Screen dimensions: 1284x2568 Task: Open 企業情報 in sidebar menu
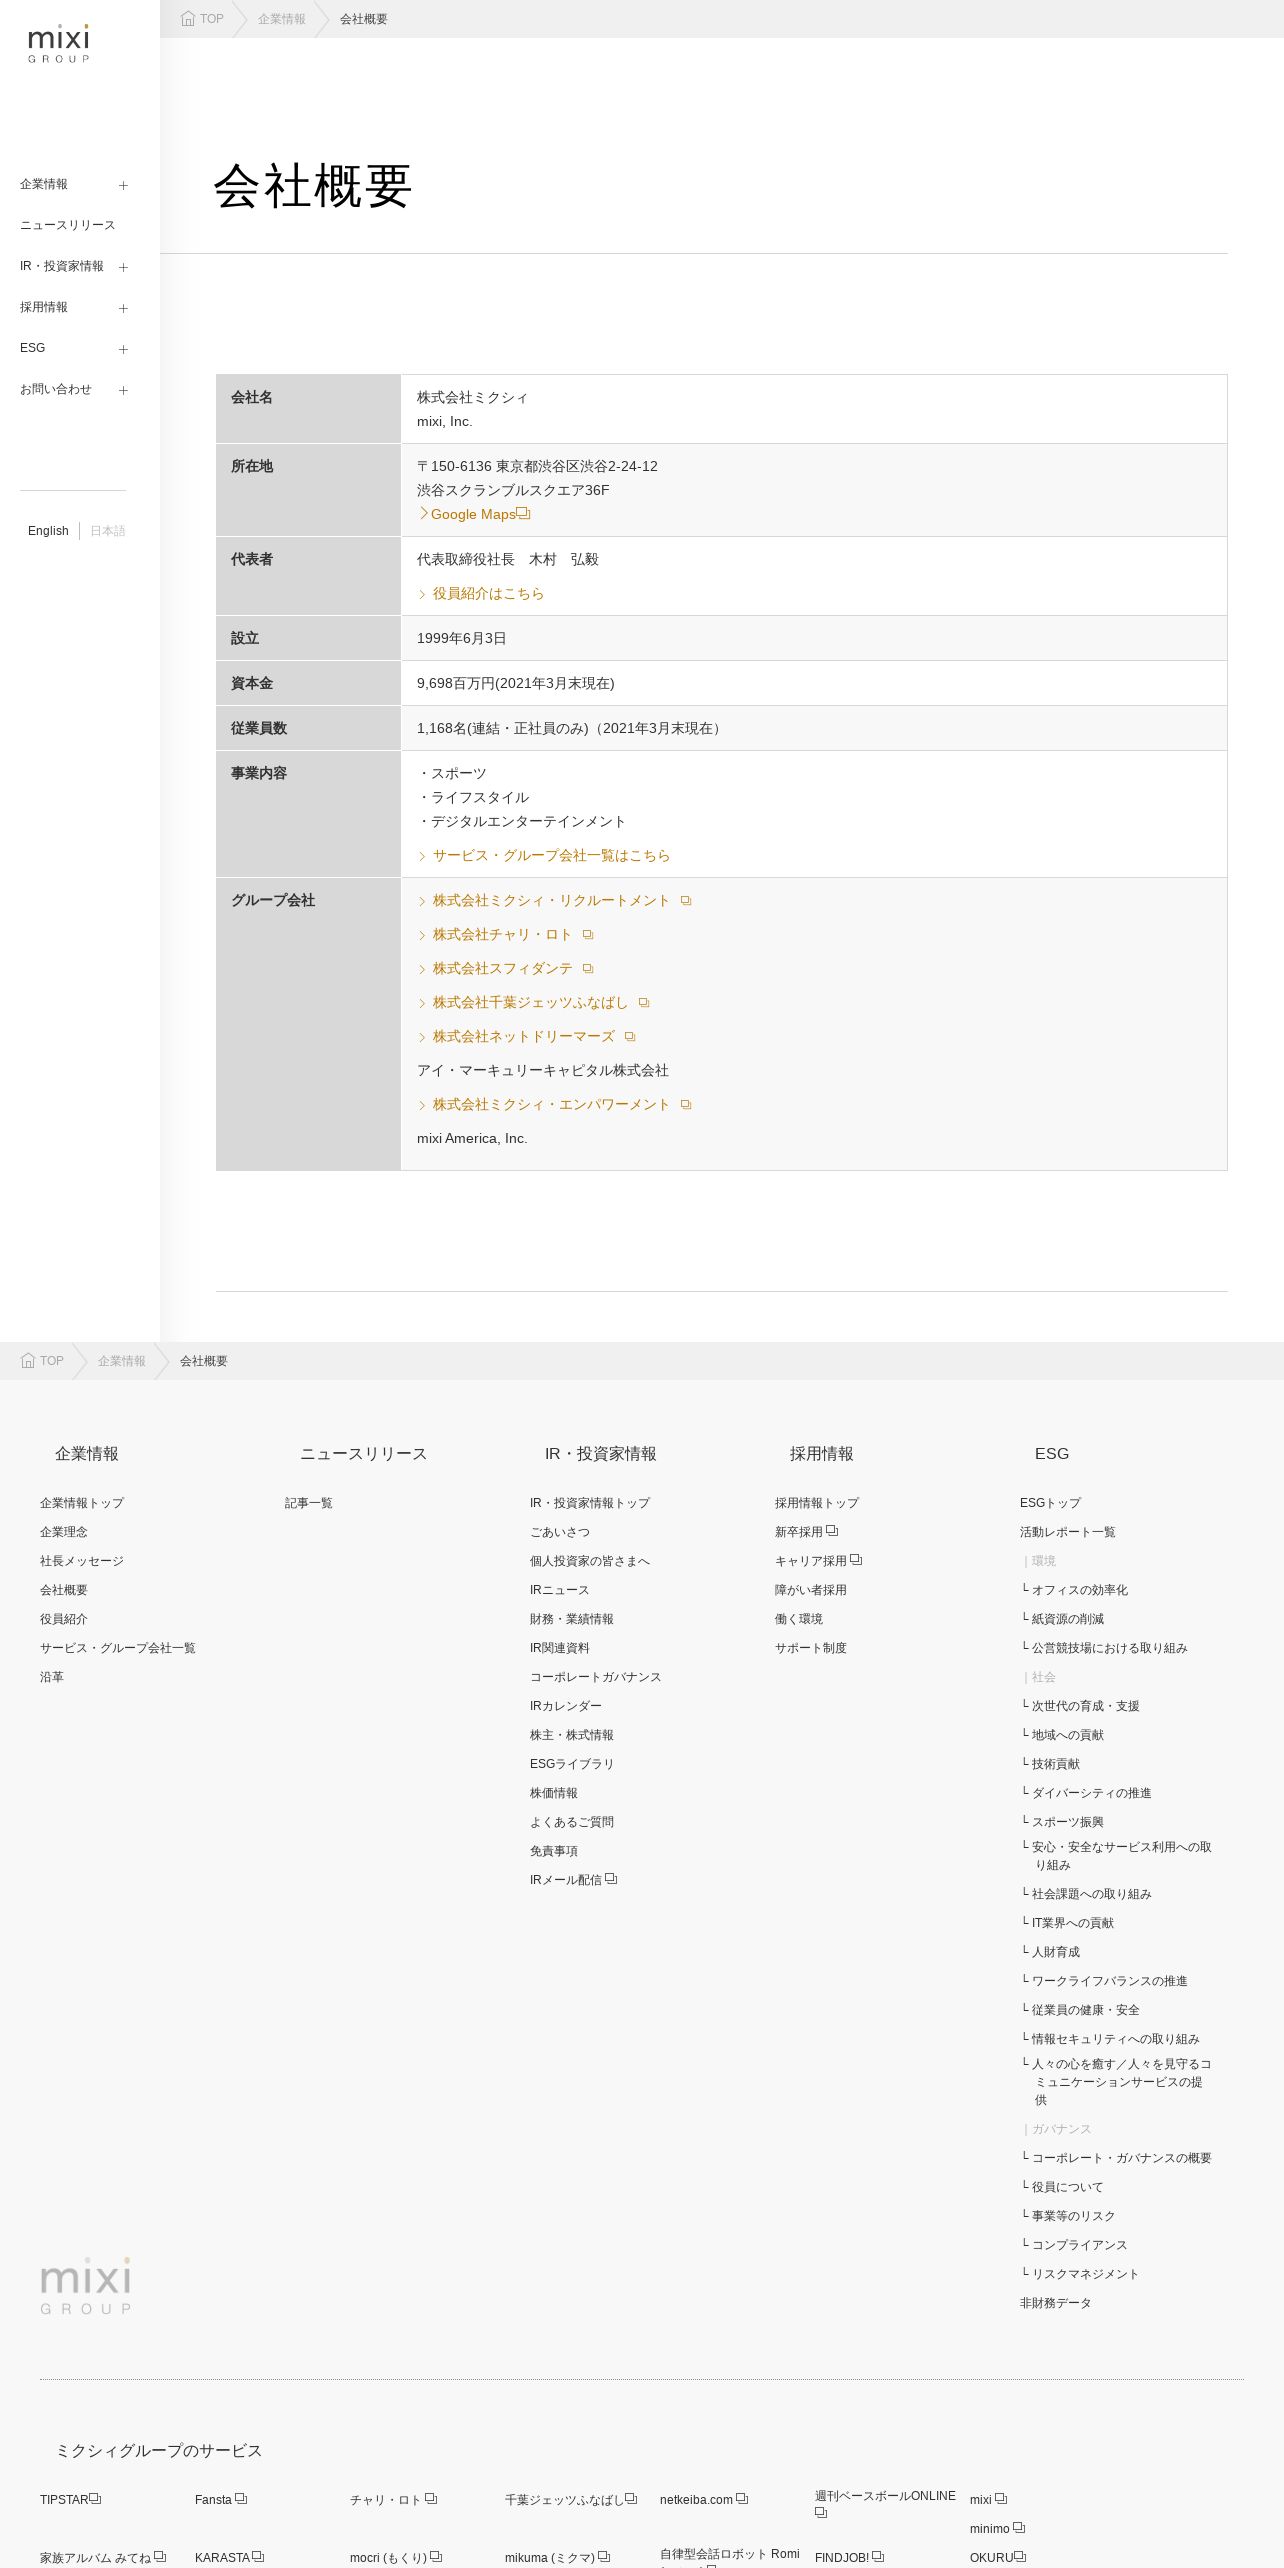click(44, 184)
